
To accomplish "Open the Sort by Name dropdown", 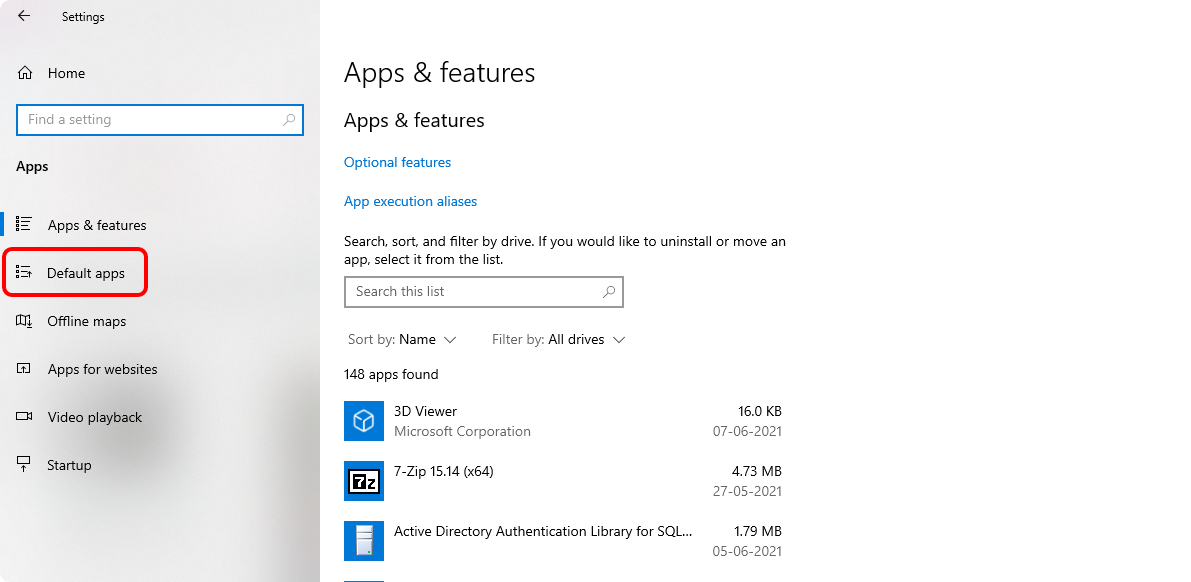I will (402, 340).
